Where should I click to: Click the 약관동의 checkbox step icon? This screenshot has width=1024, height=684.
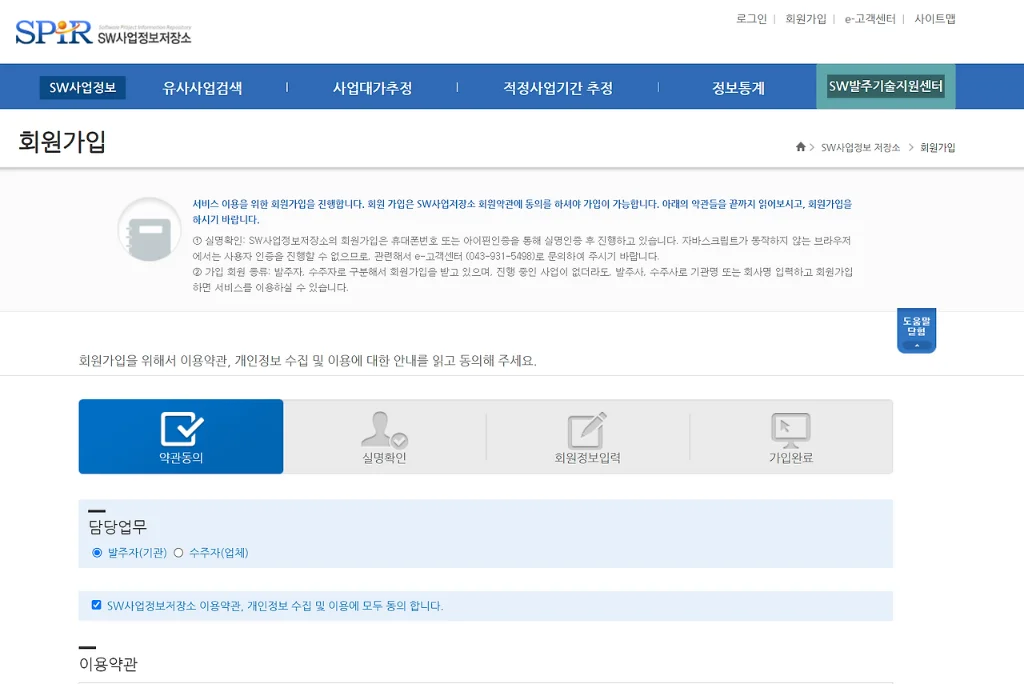tap(181, 429)
